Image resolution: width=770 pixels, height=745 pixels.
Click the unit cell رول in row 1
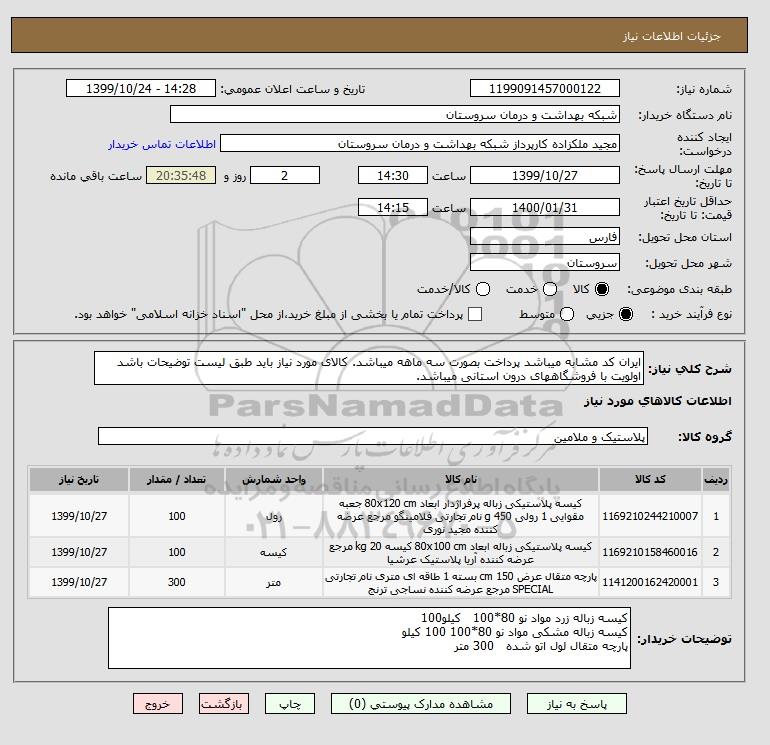point(274,516)
